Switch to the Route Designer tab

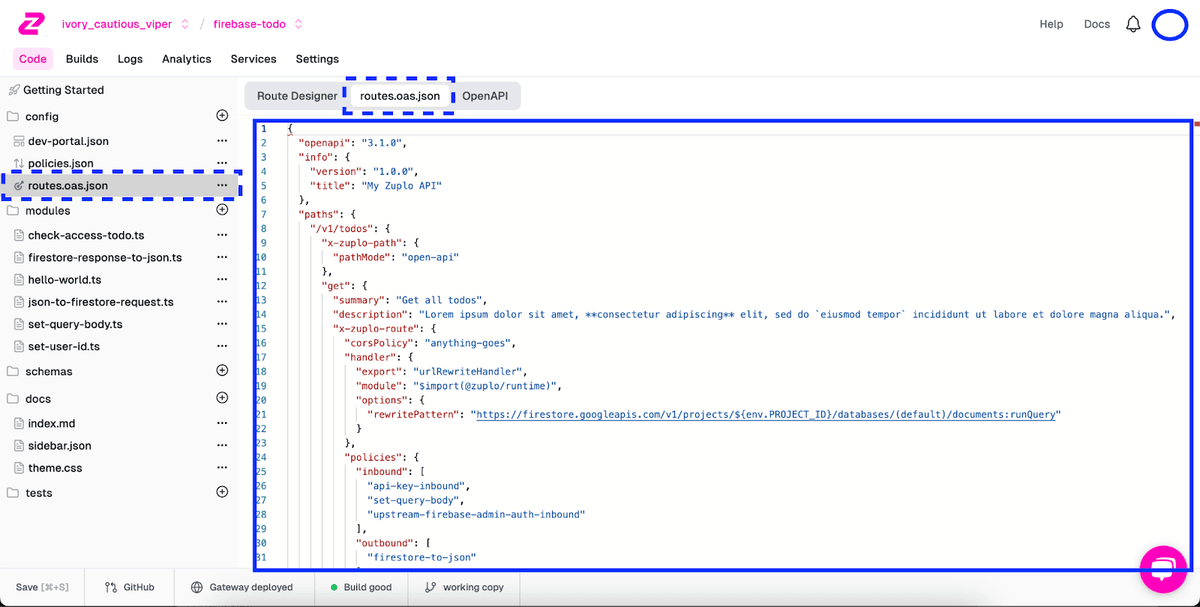click(x=294, y=95)
